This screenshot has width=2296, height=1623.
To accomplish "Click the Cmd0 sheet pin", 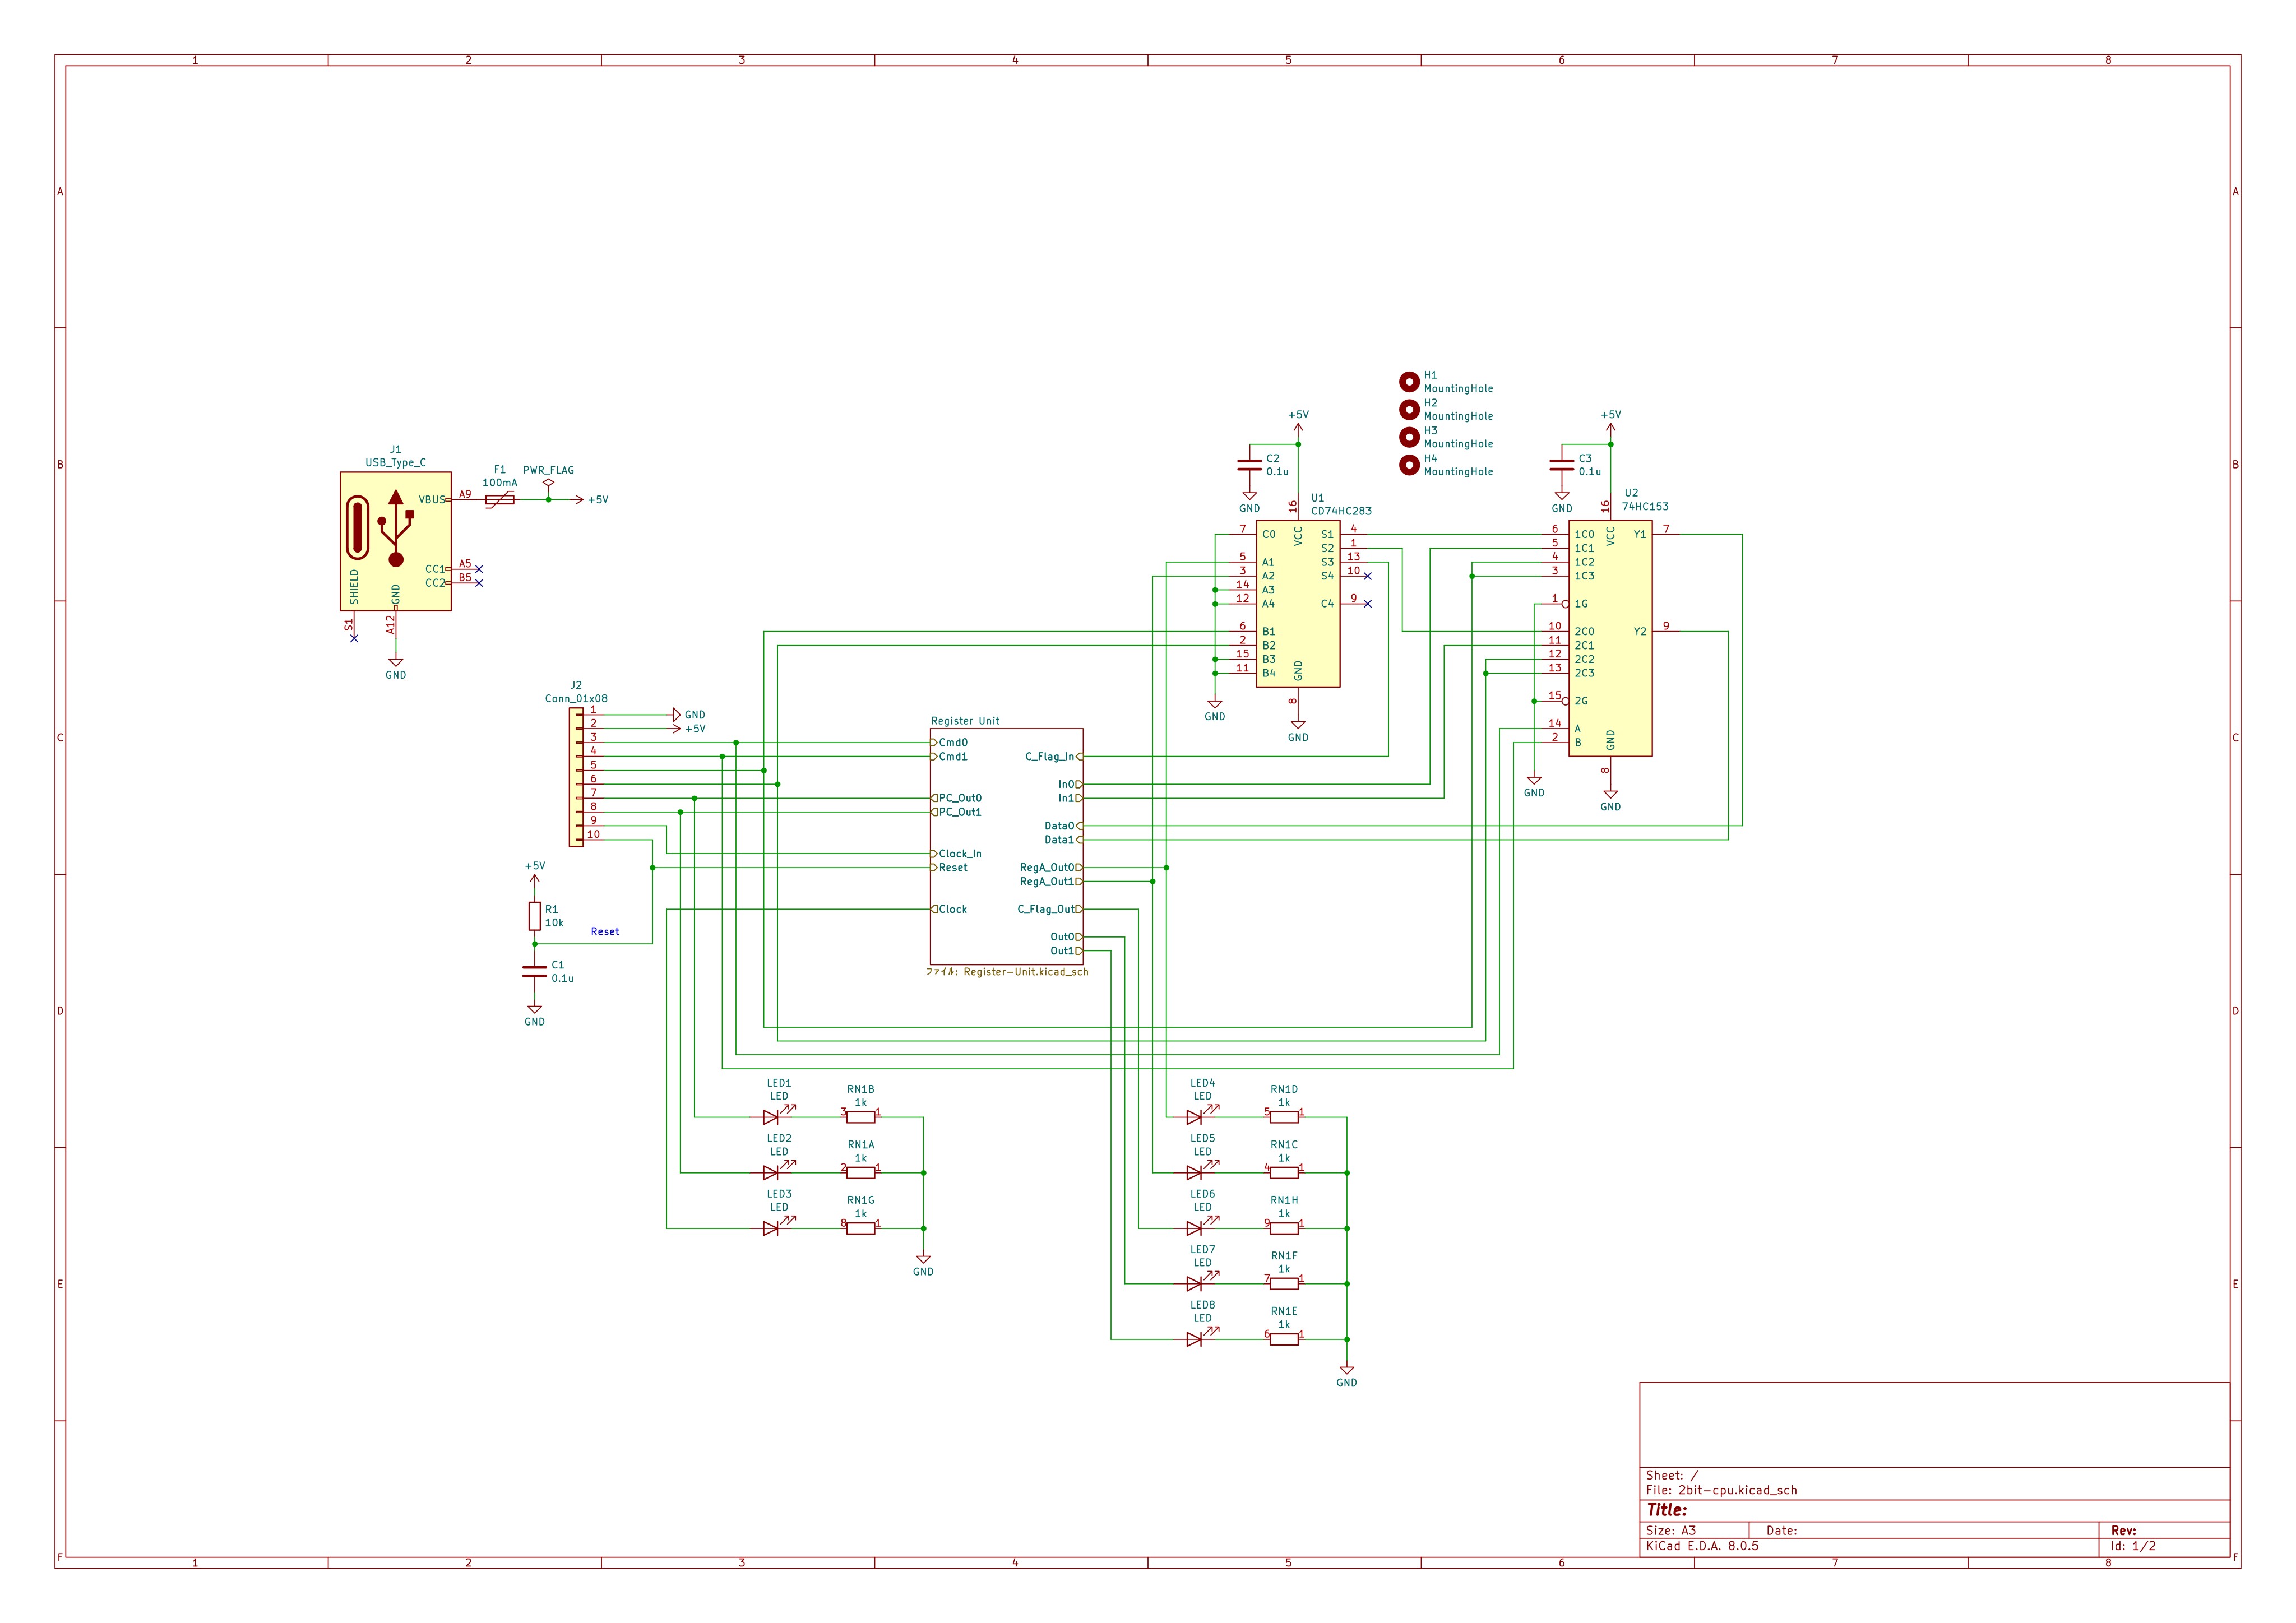I will 950,743.
